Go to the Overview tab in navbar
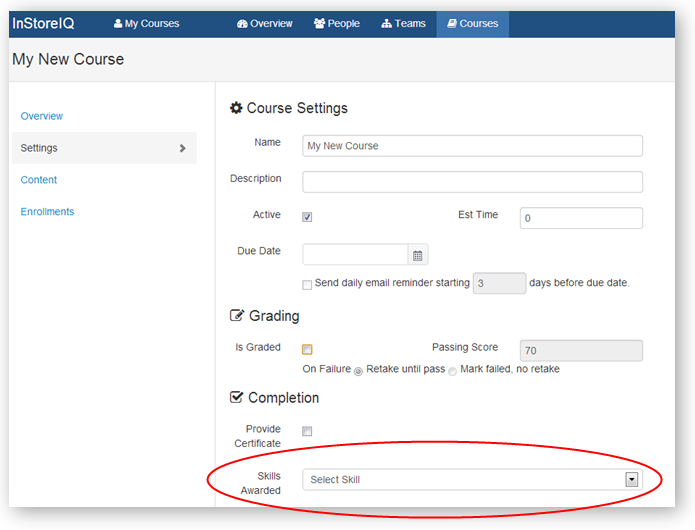The image size is (695, 530). coord(265,23)
